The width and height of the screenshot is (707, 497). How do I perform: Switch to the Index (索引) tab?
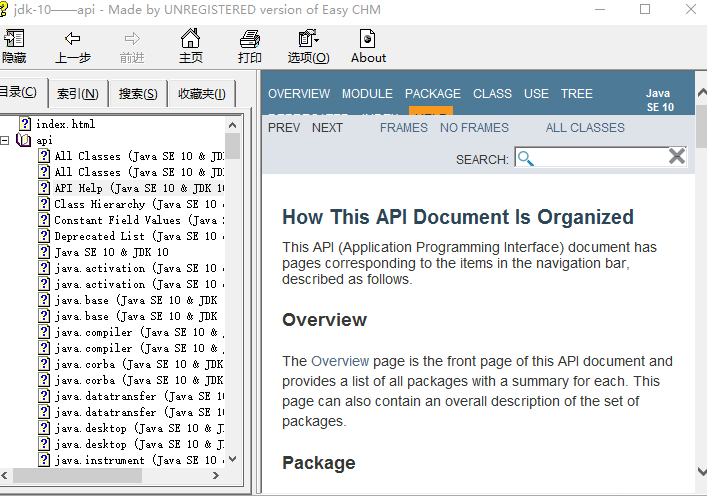pyautogui.click(x=77, y=94)
